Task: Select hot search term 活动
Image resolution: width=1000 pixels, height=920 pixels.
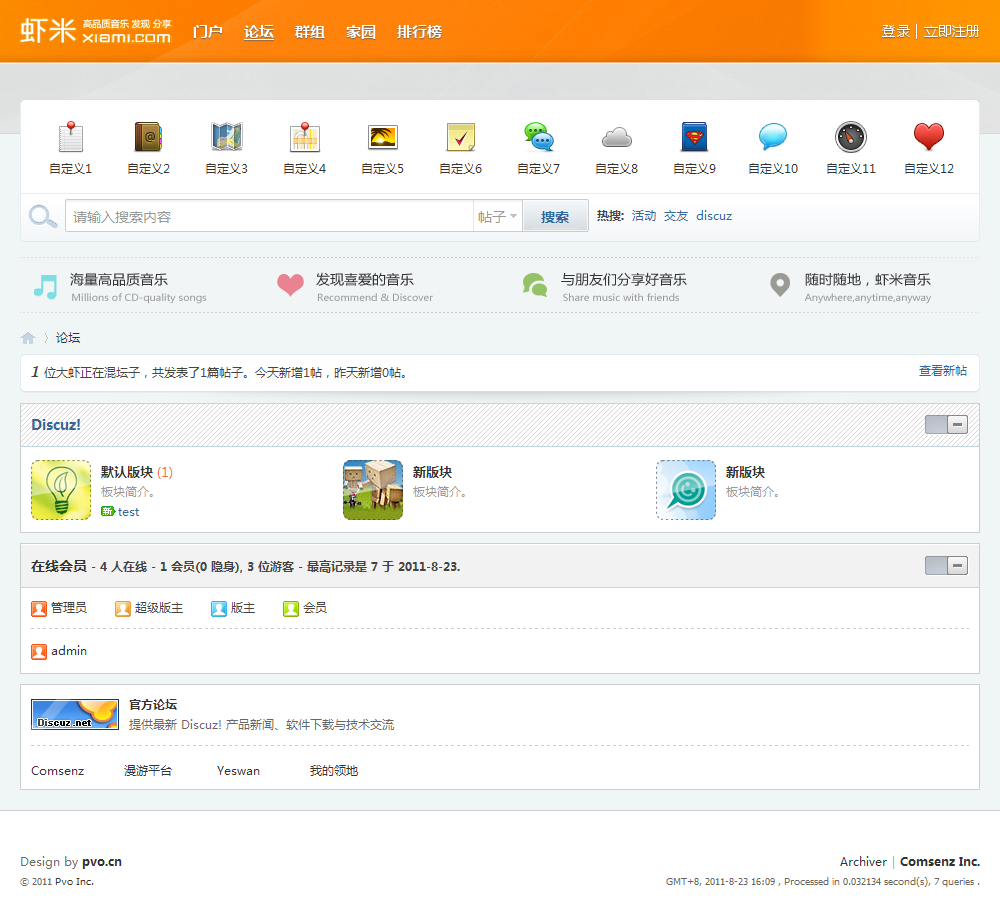Action: 644,216
